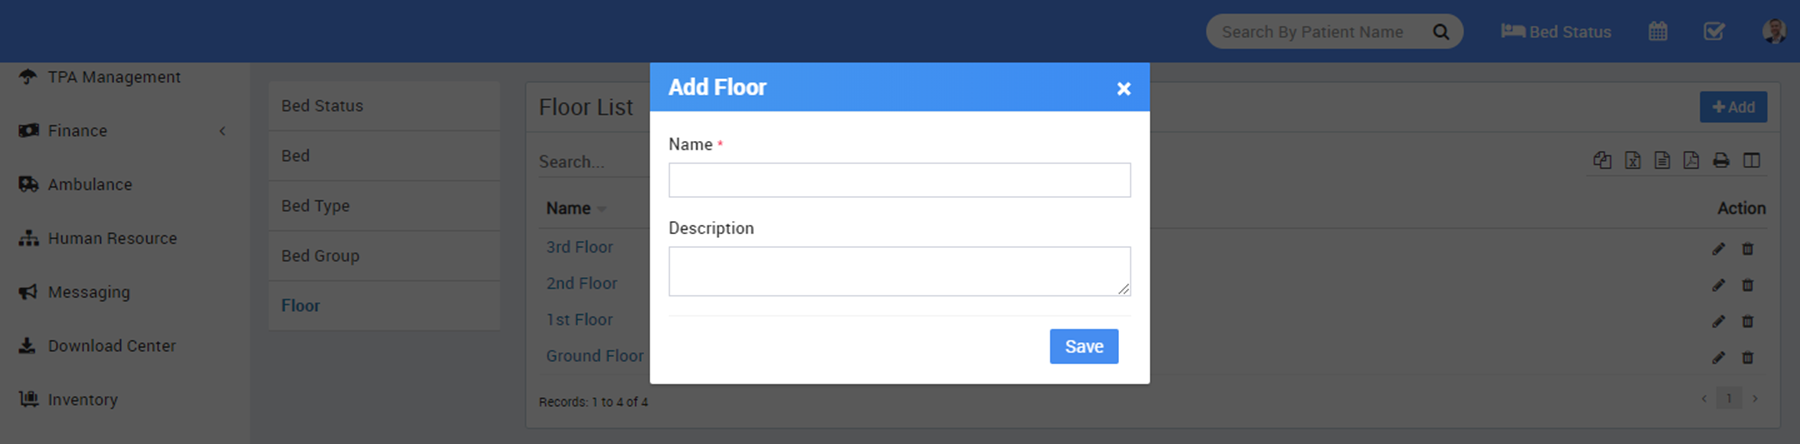
Task: Click the Description text area
Action: pos(899,271)
